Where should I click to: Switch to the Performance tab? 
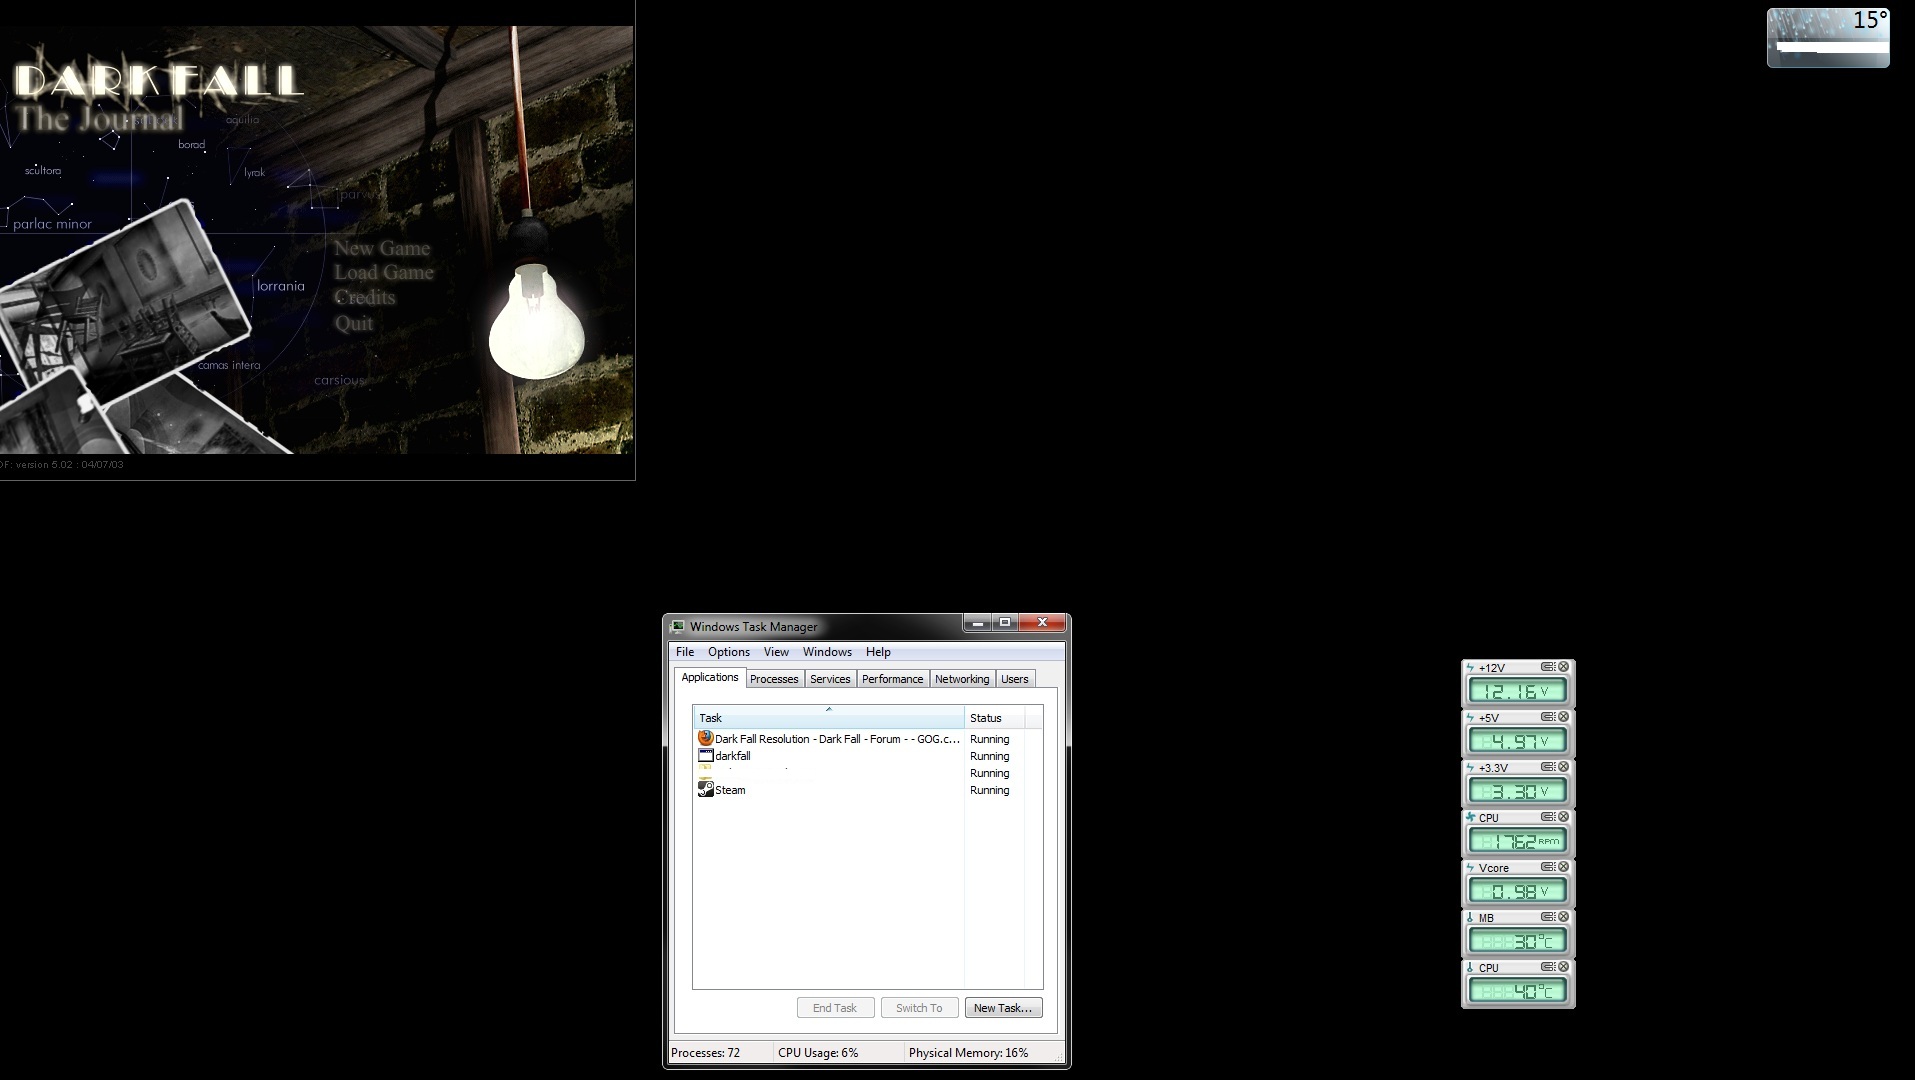tap(893, 678)
